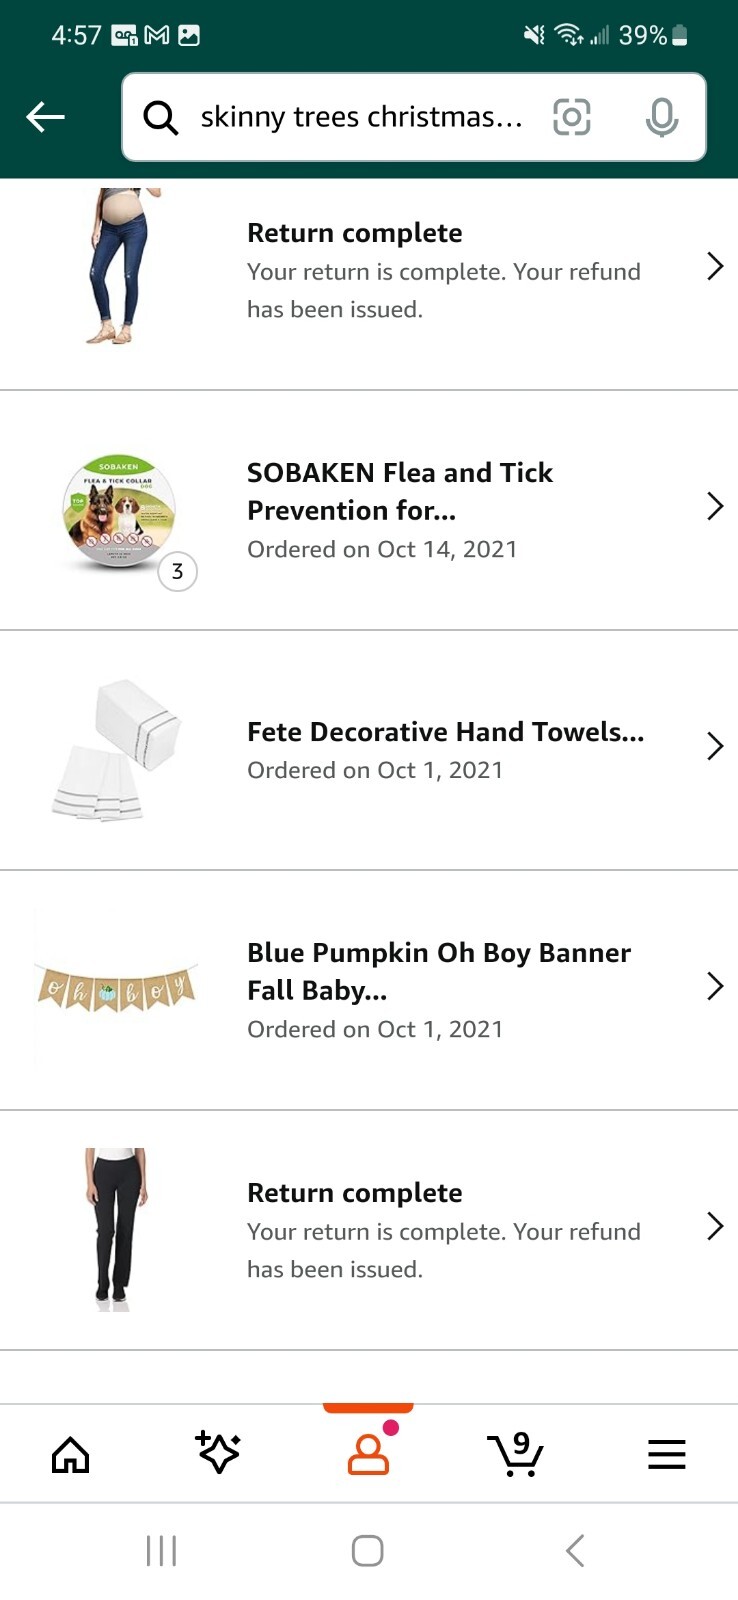Open Fete Decorative Hand Towels order chevron
The height and width of the screenshot is (1600, 738).
pos(714,747)
